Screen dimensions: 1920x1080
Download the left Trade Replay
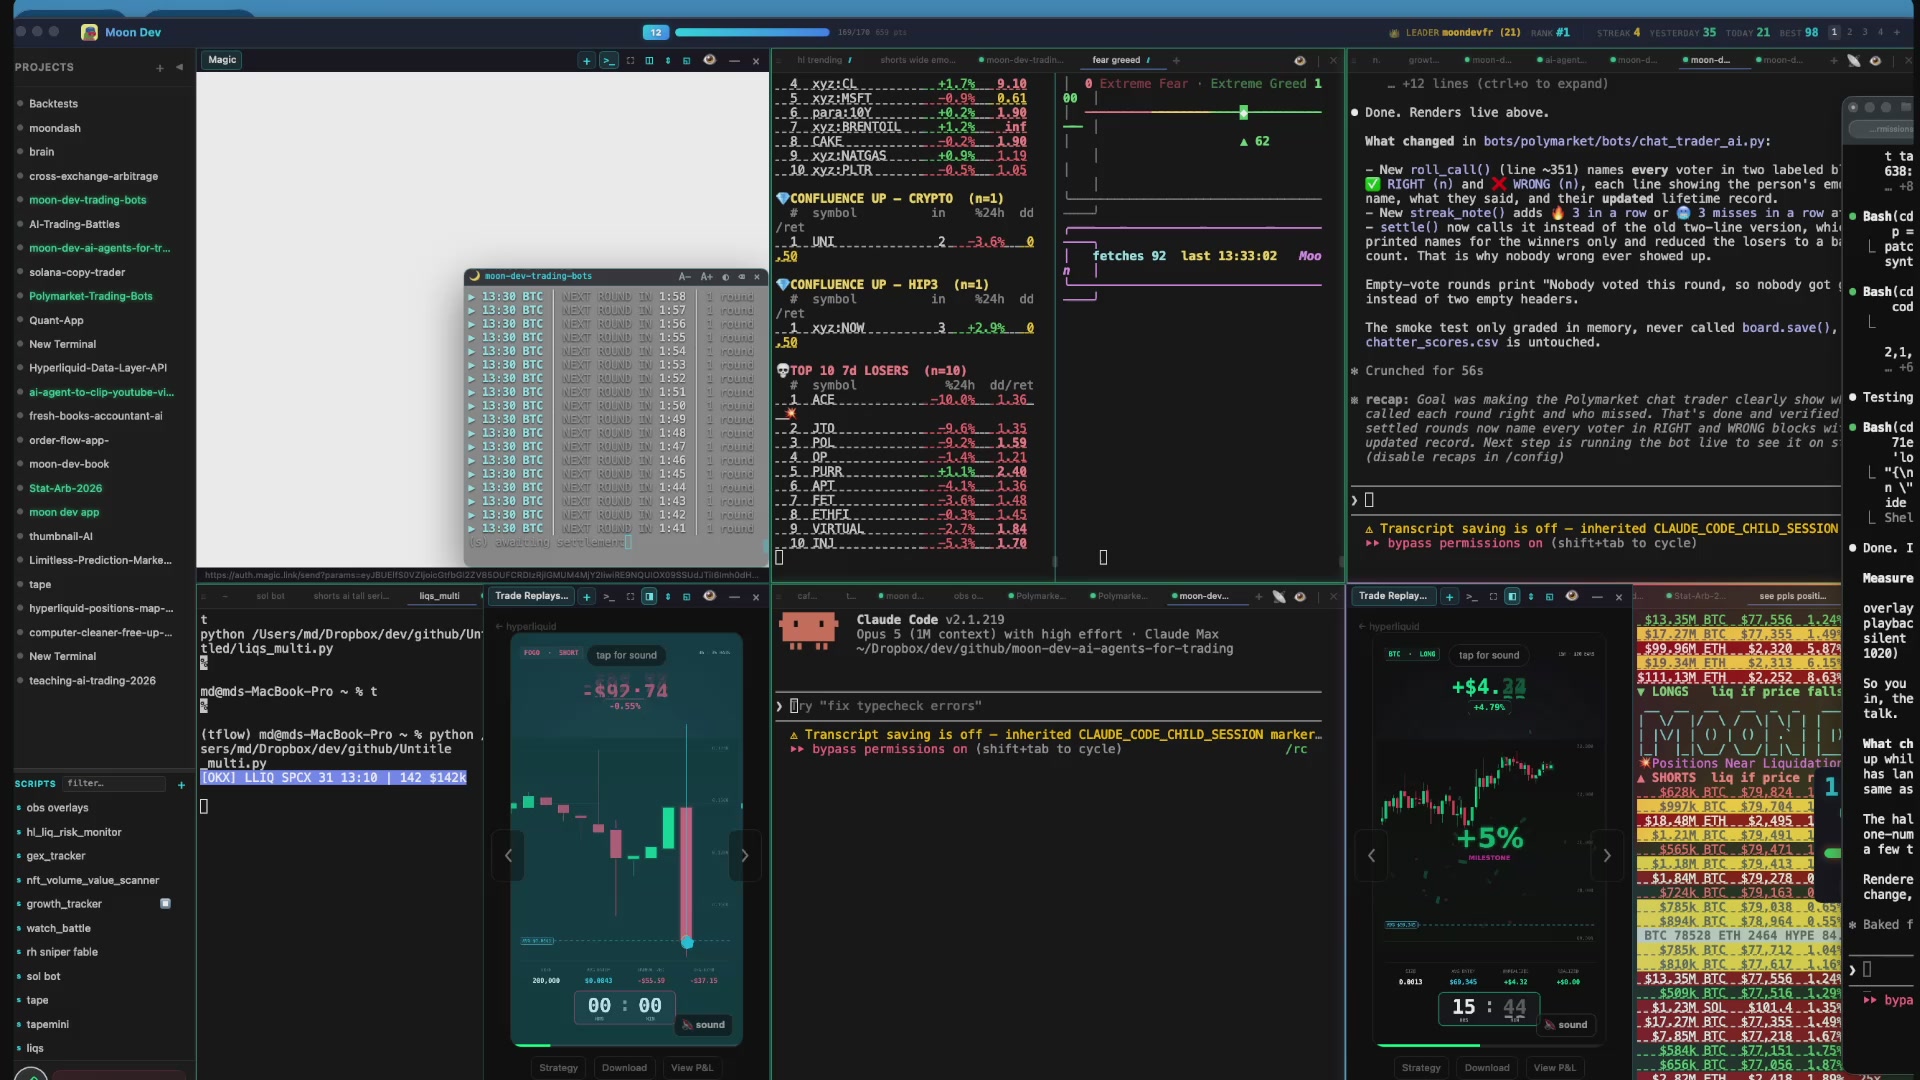tap(624, 1068)
